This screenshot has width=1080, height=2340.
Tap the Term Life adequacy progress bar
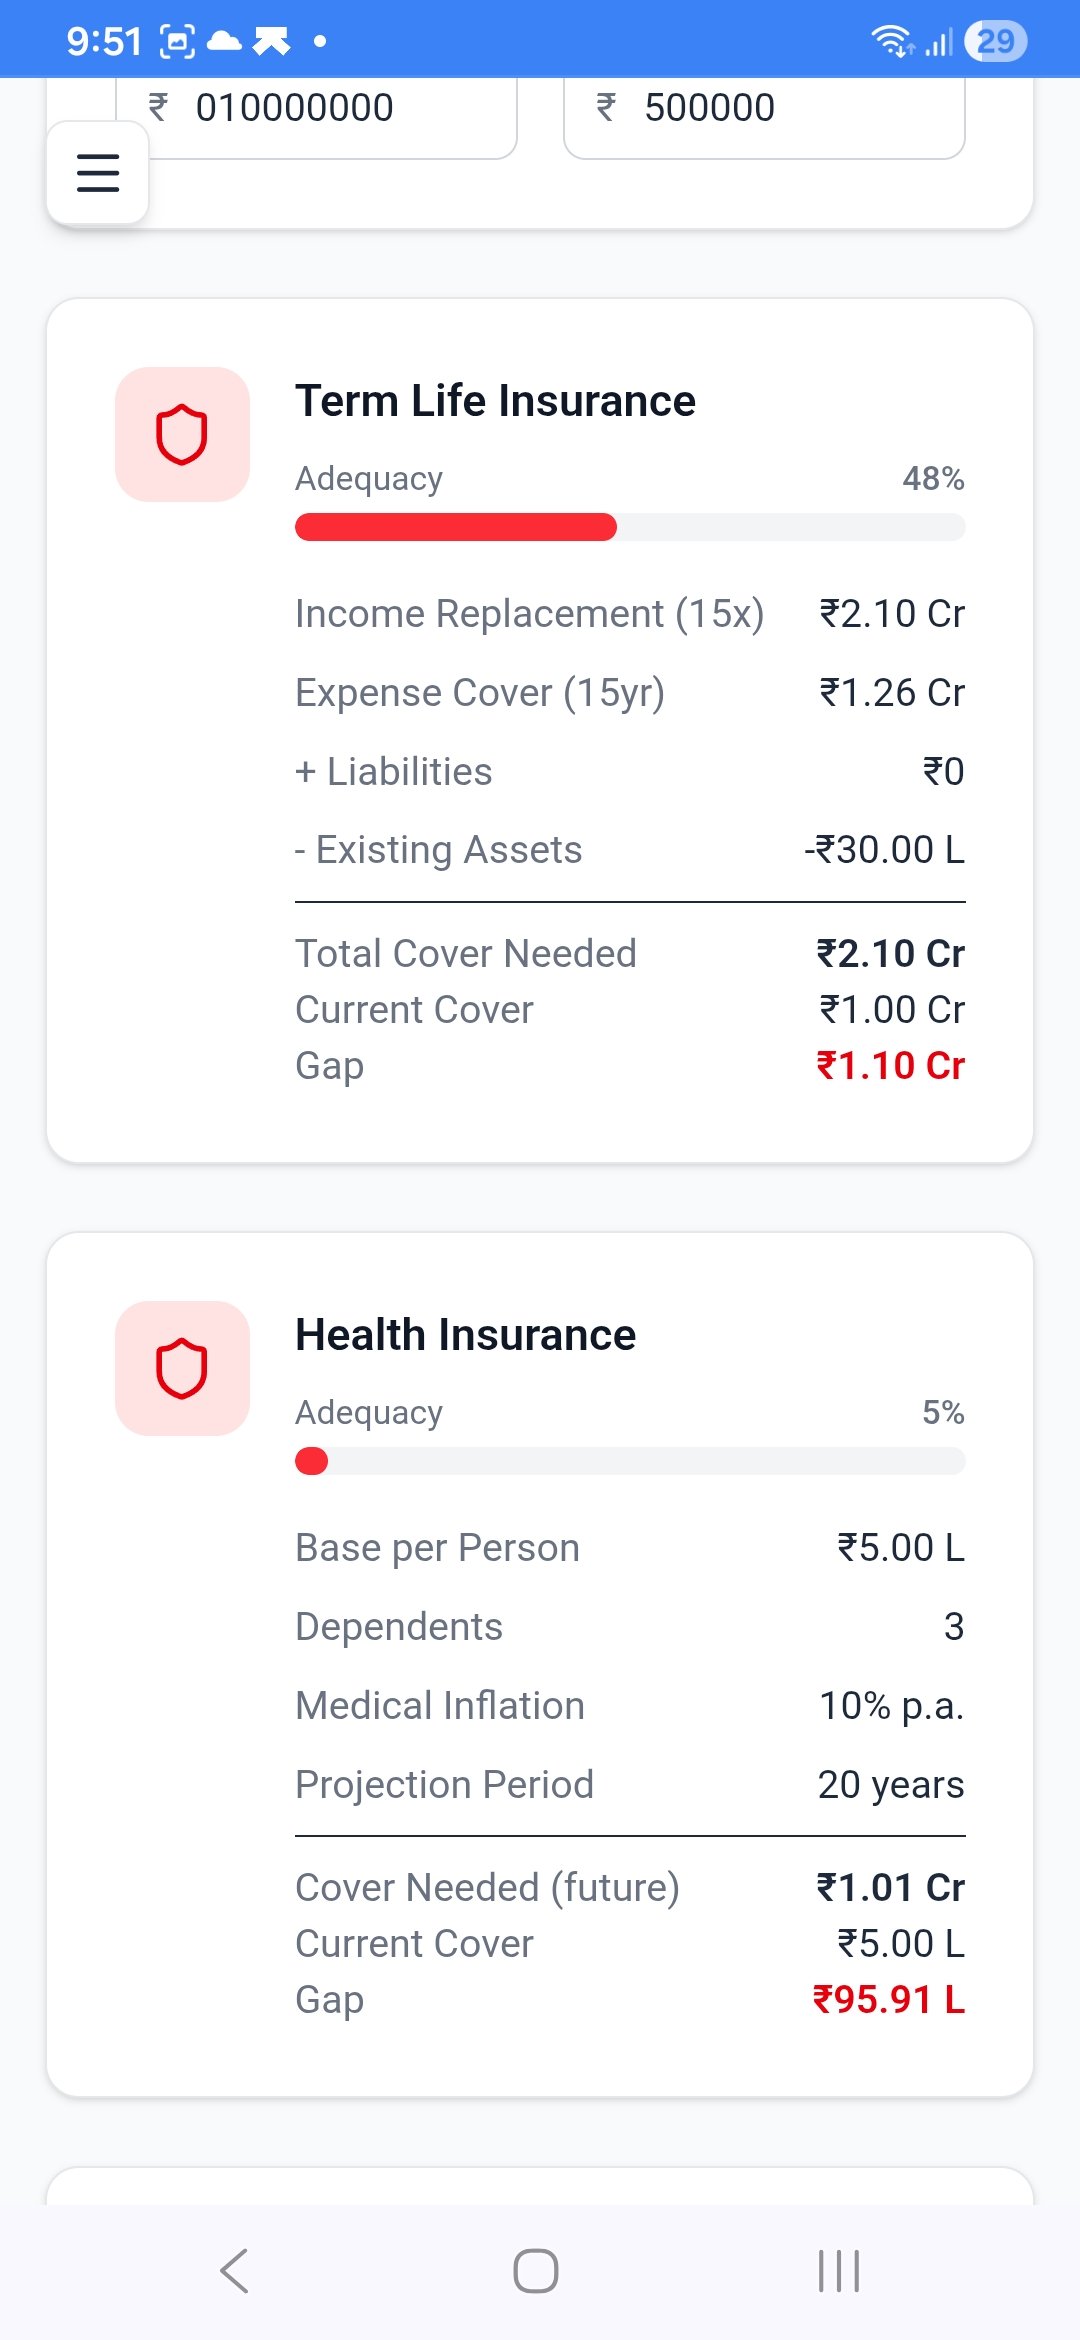pos(630,527)
